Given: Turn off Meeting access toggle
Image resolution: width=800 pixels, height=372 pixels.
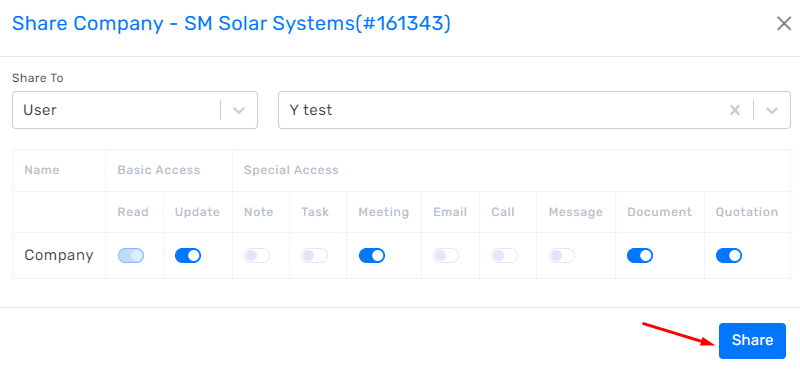Looking at the screenshot, I should pos(372,256).
